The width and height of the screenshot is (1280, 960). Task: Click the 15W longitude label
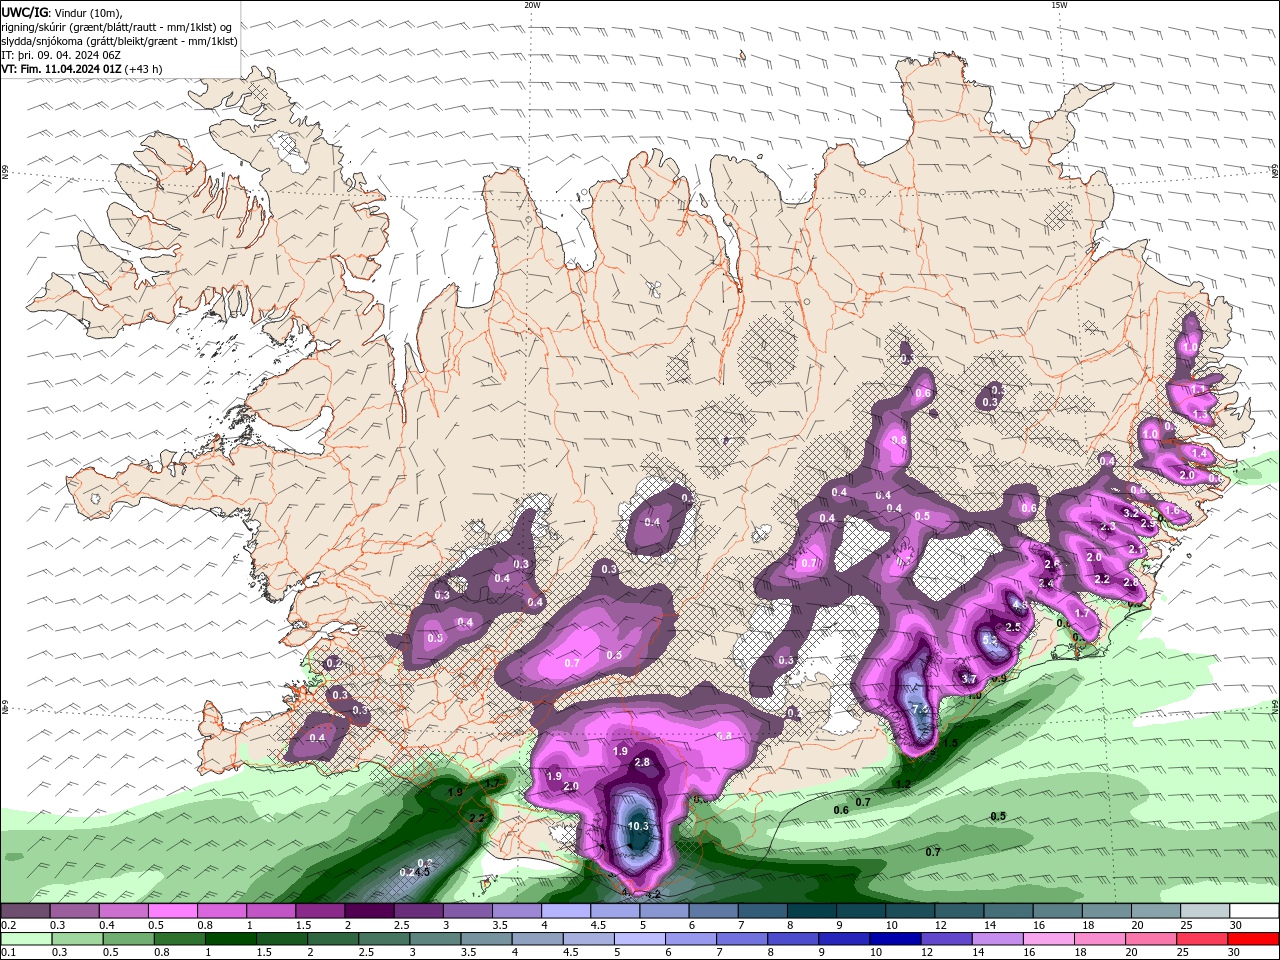pyautogui.click(x=1058, y=5)
